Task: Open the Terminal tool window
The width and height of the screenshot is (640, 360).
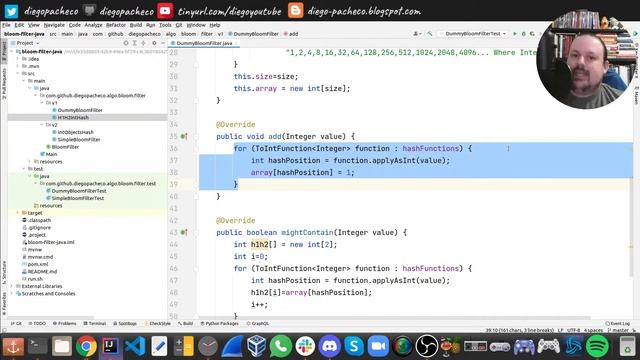Action: coord(94,323)
